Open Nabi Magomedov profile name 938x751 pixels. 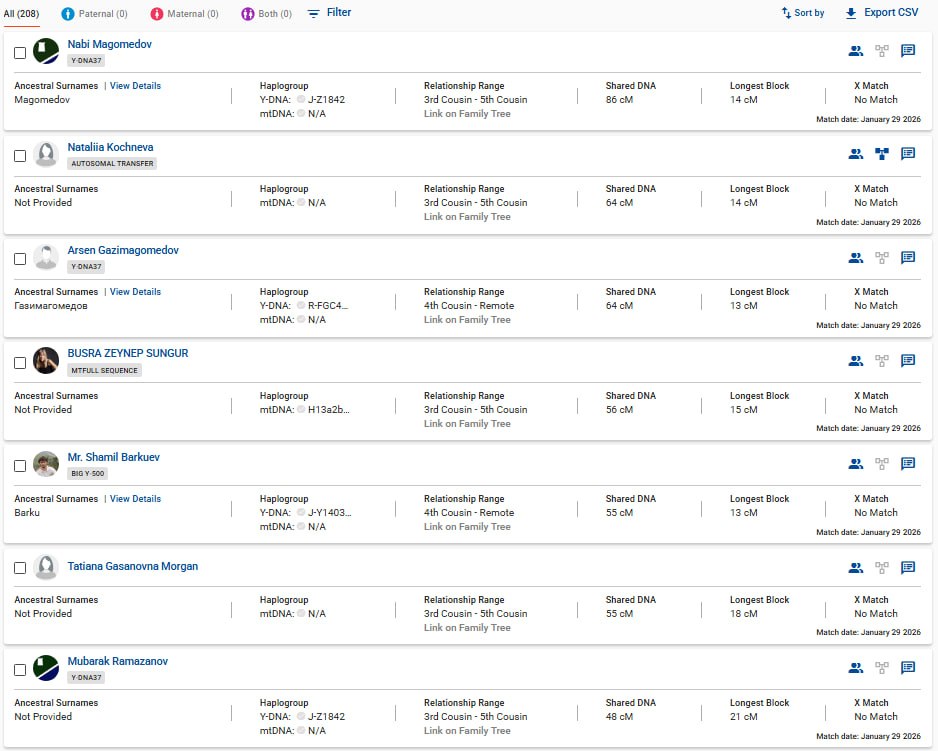(109, 44)
